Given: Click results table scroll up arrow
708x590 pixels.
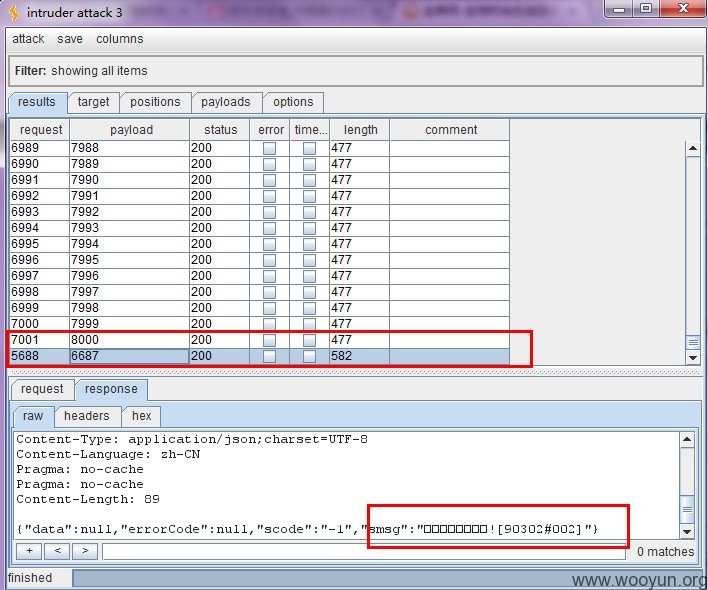Looking at the screenshot, I should coord(693,149).
